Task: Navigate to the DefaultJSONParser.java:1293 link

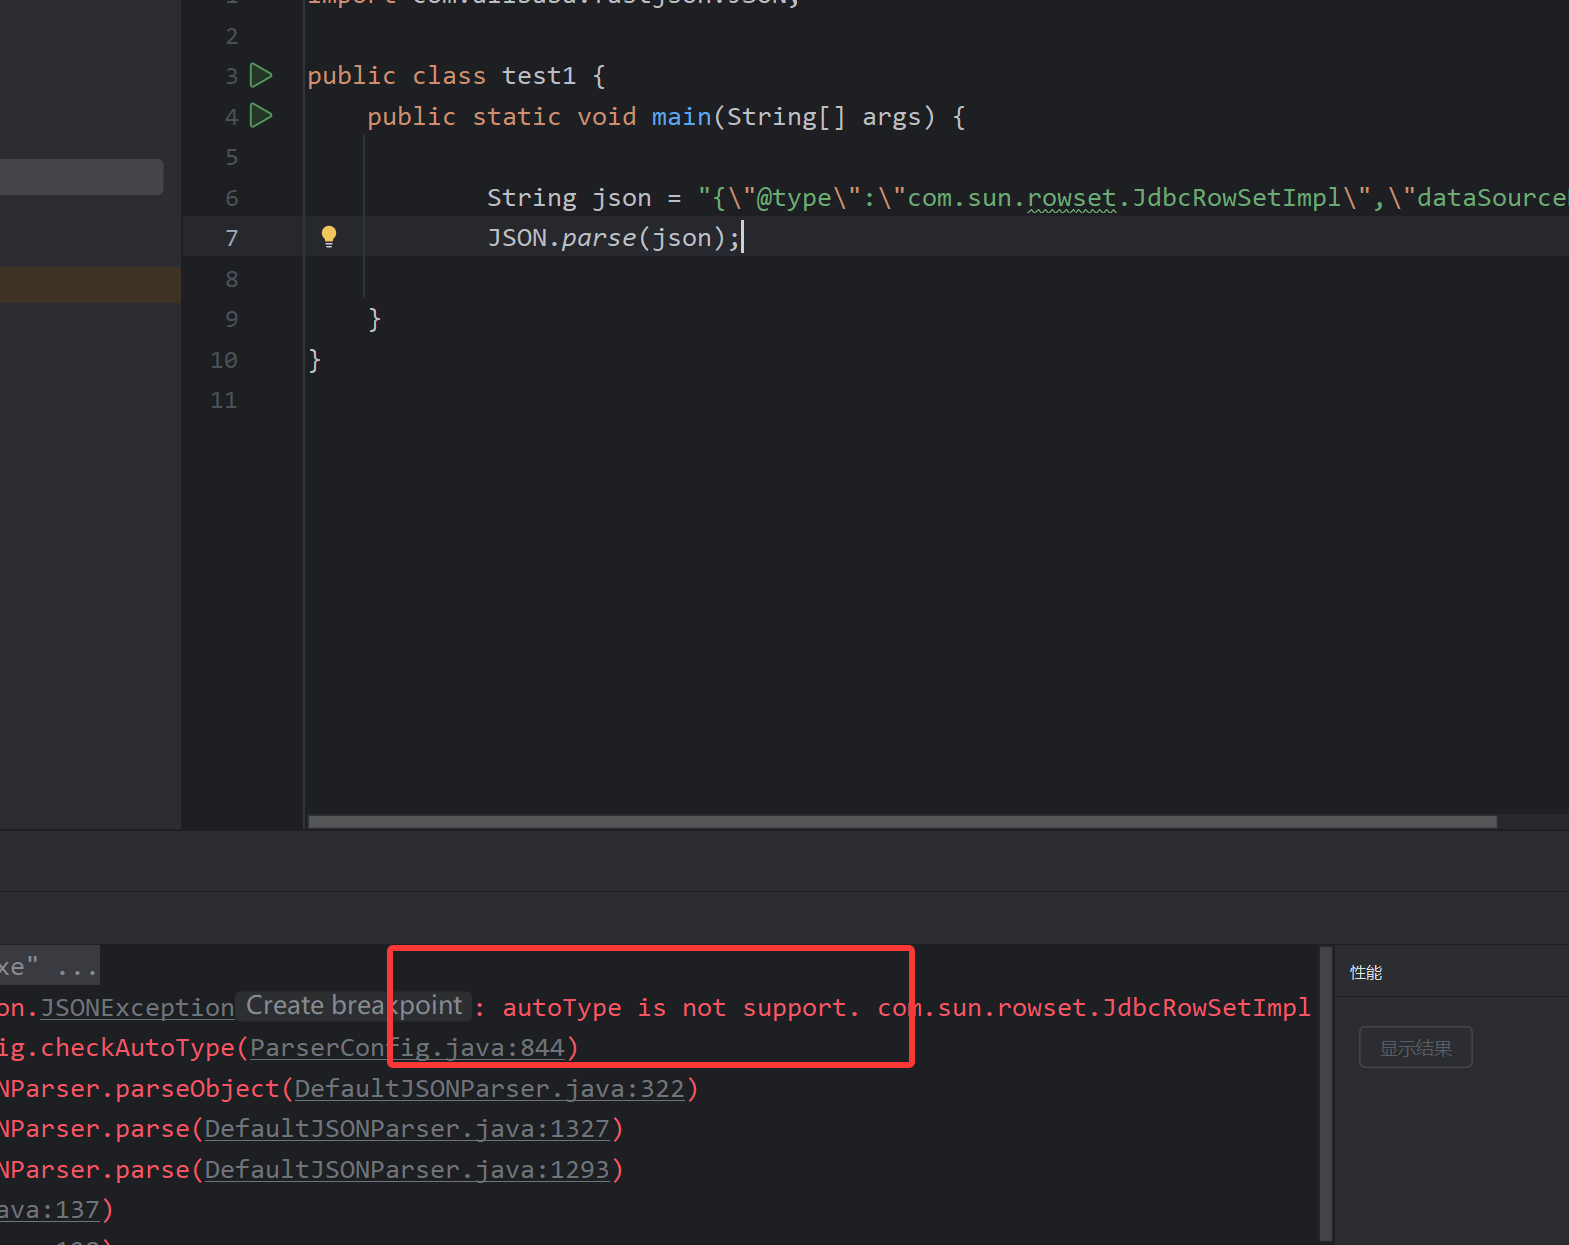Action: tap(407, 1170)
